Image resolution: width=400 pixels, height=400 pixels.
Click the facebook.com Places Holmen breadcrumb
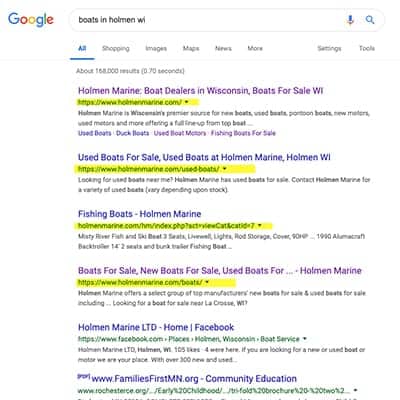(x=189, y=339)
